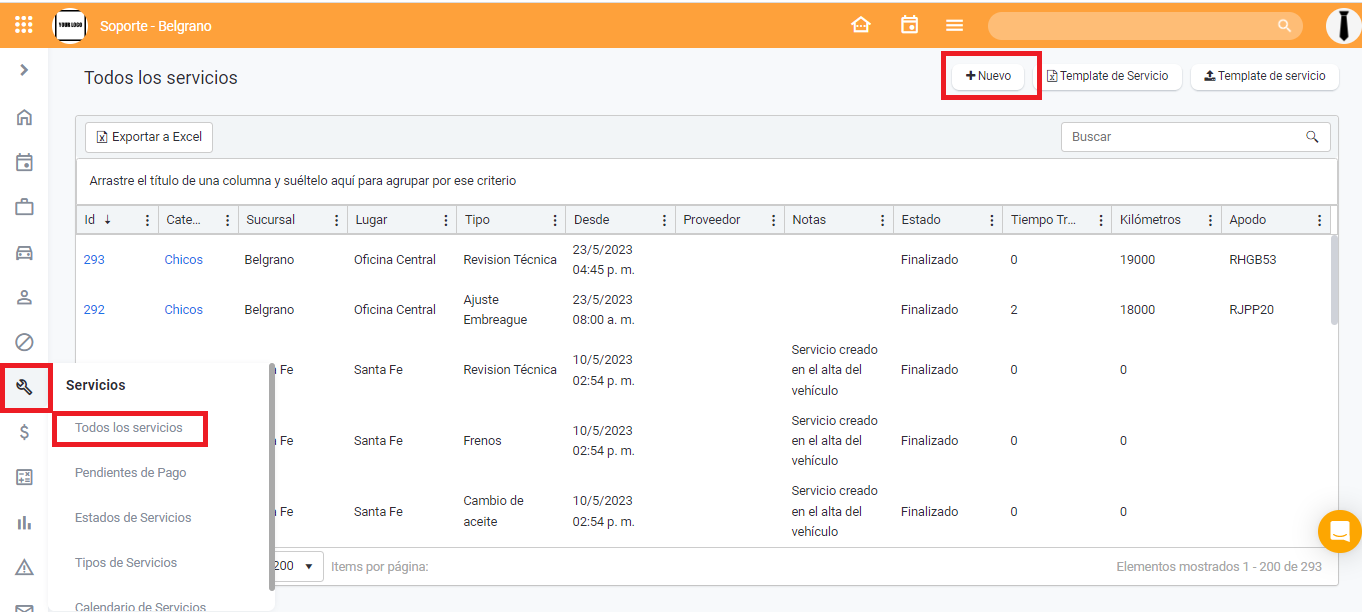Open column menu for Estado header
Viewport: 1362px width, 612px height.
click(991, 220)
